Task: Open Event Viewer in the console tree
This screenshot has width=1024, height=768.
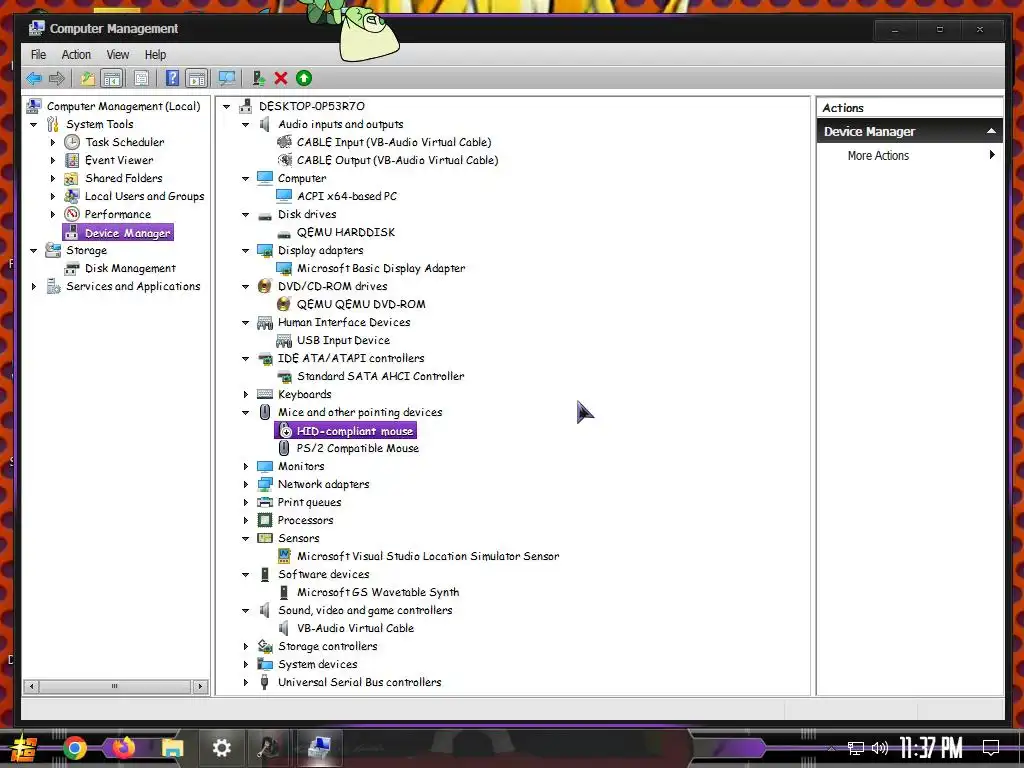Action: point(119,160)
